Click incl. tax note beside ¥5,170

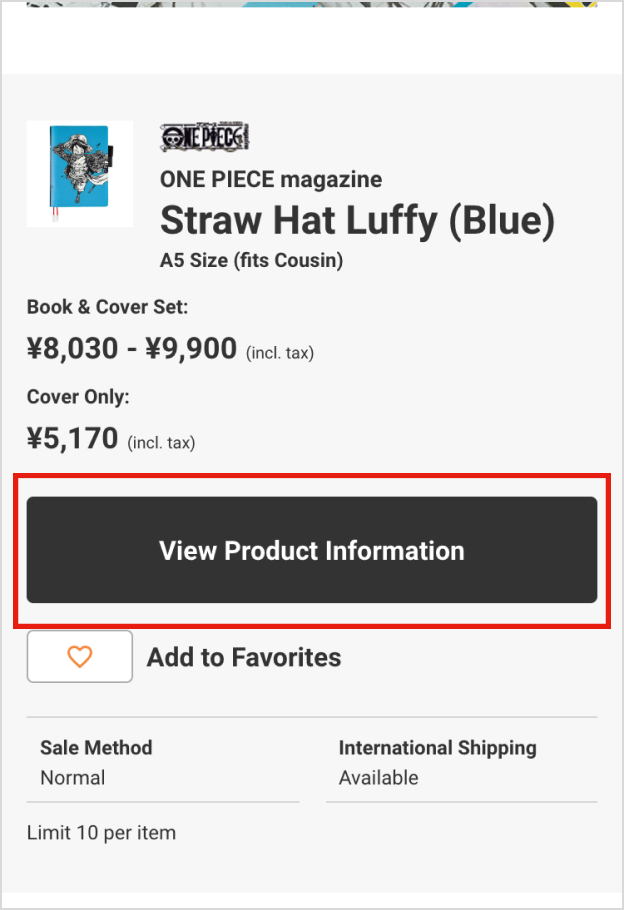(161, 442)
